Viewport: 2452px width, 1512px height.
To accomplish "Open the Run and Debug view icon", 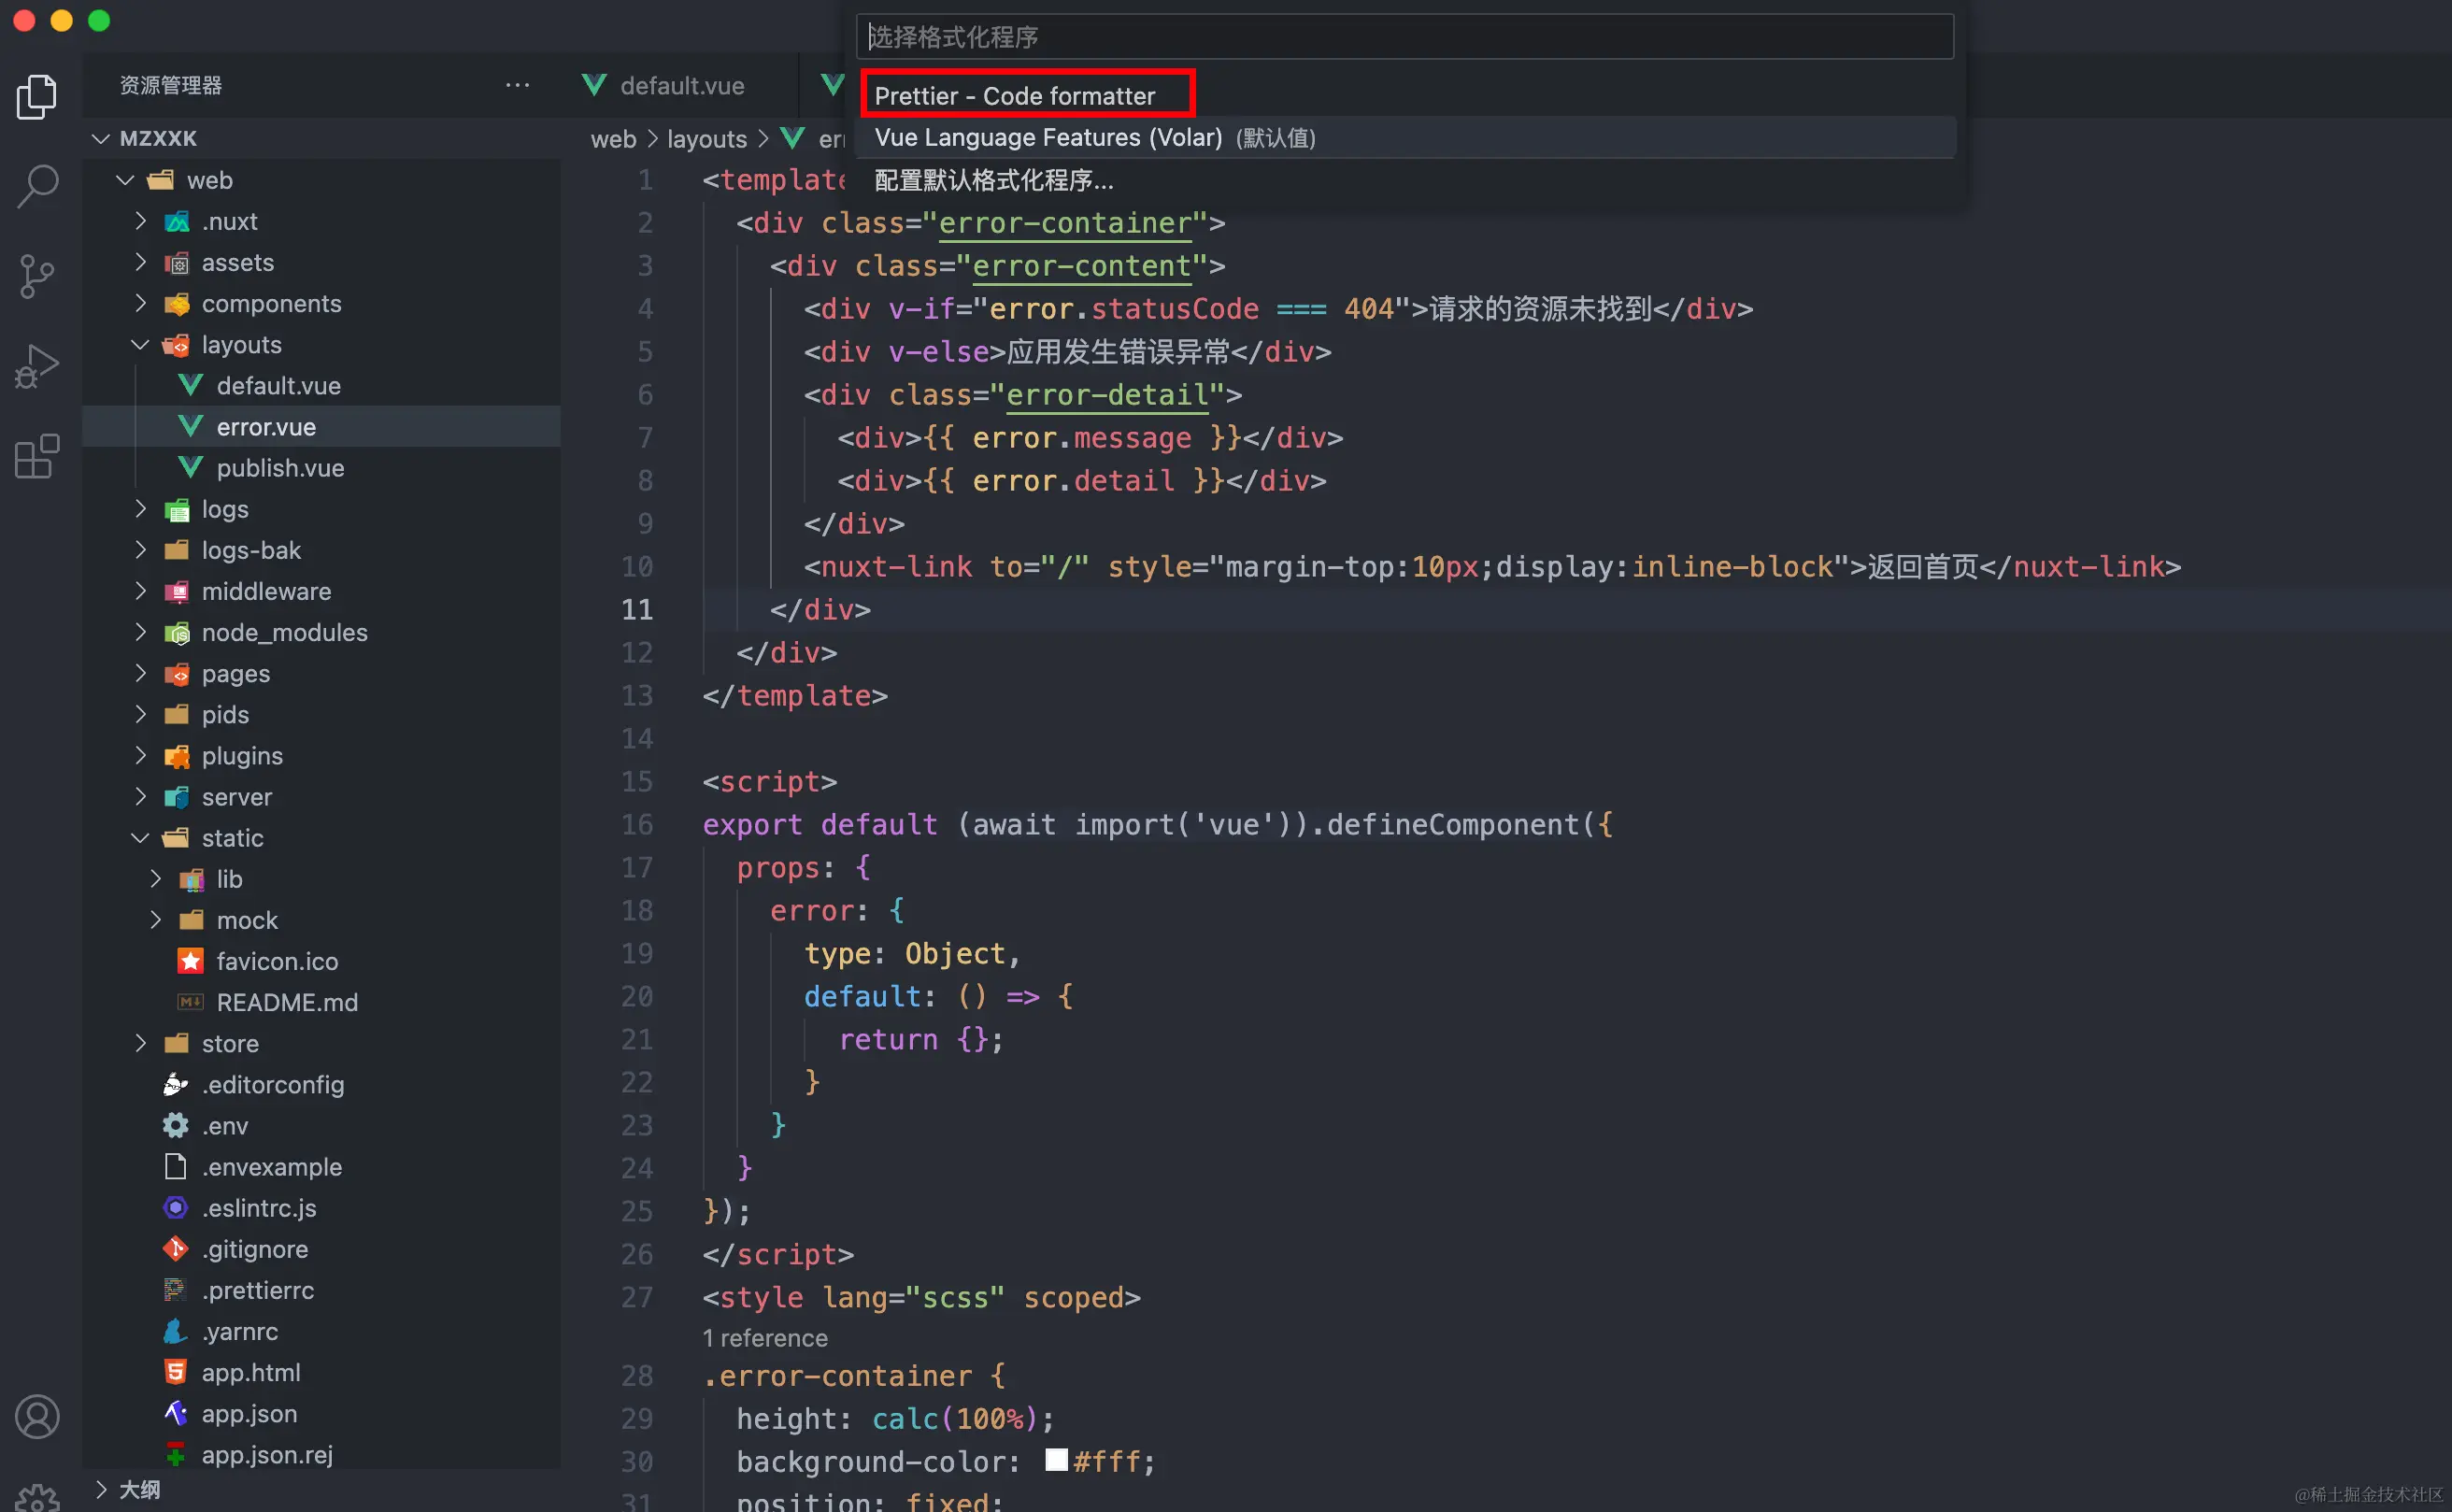I will click(x=37, y=366).
